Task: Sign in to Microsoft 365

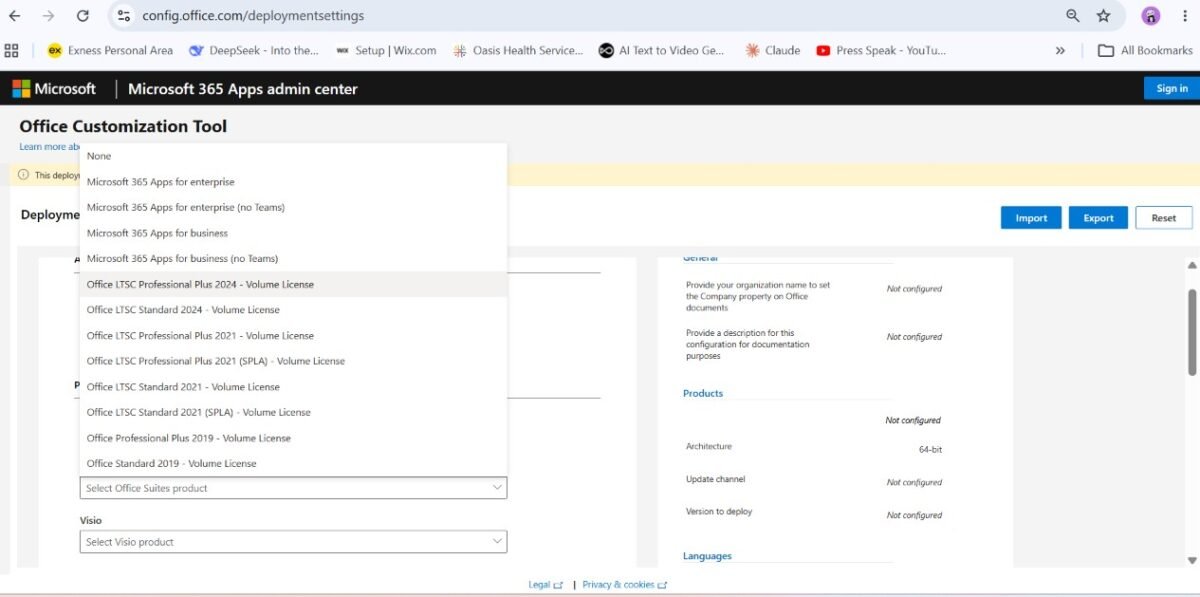Action: coord(1172,88)
